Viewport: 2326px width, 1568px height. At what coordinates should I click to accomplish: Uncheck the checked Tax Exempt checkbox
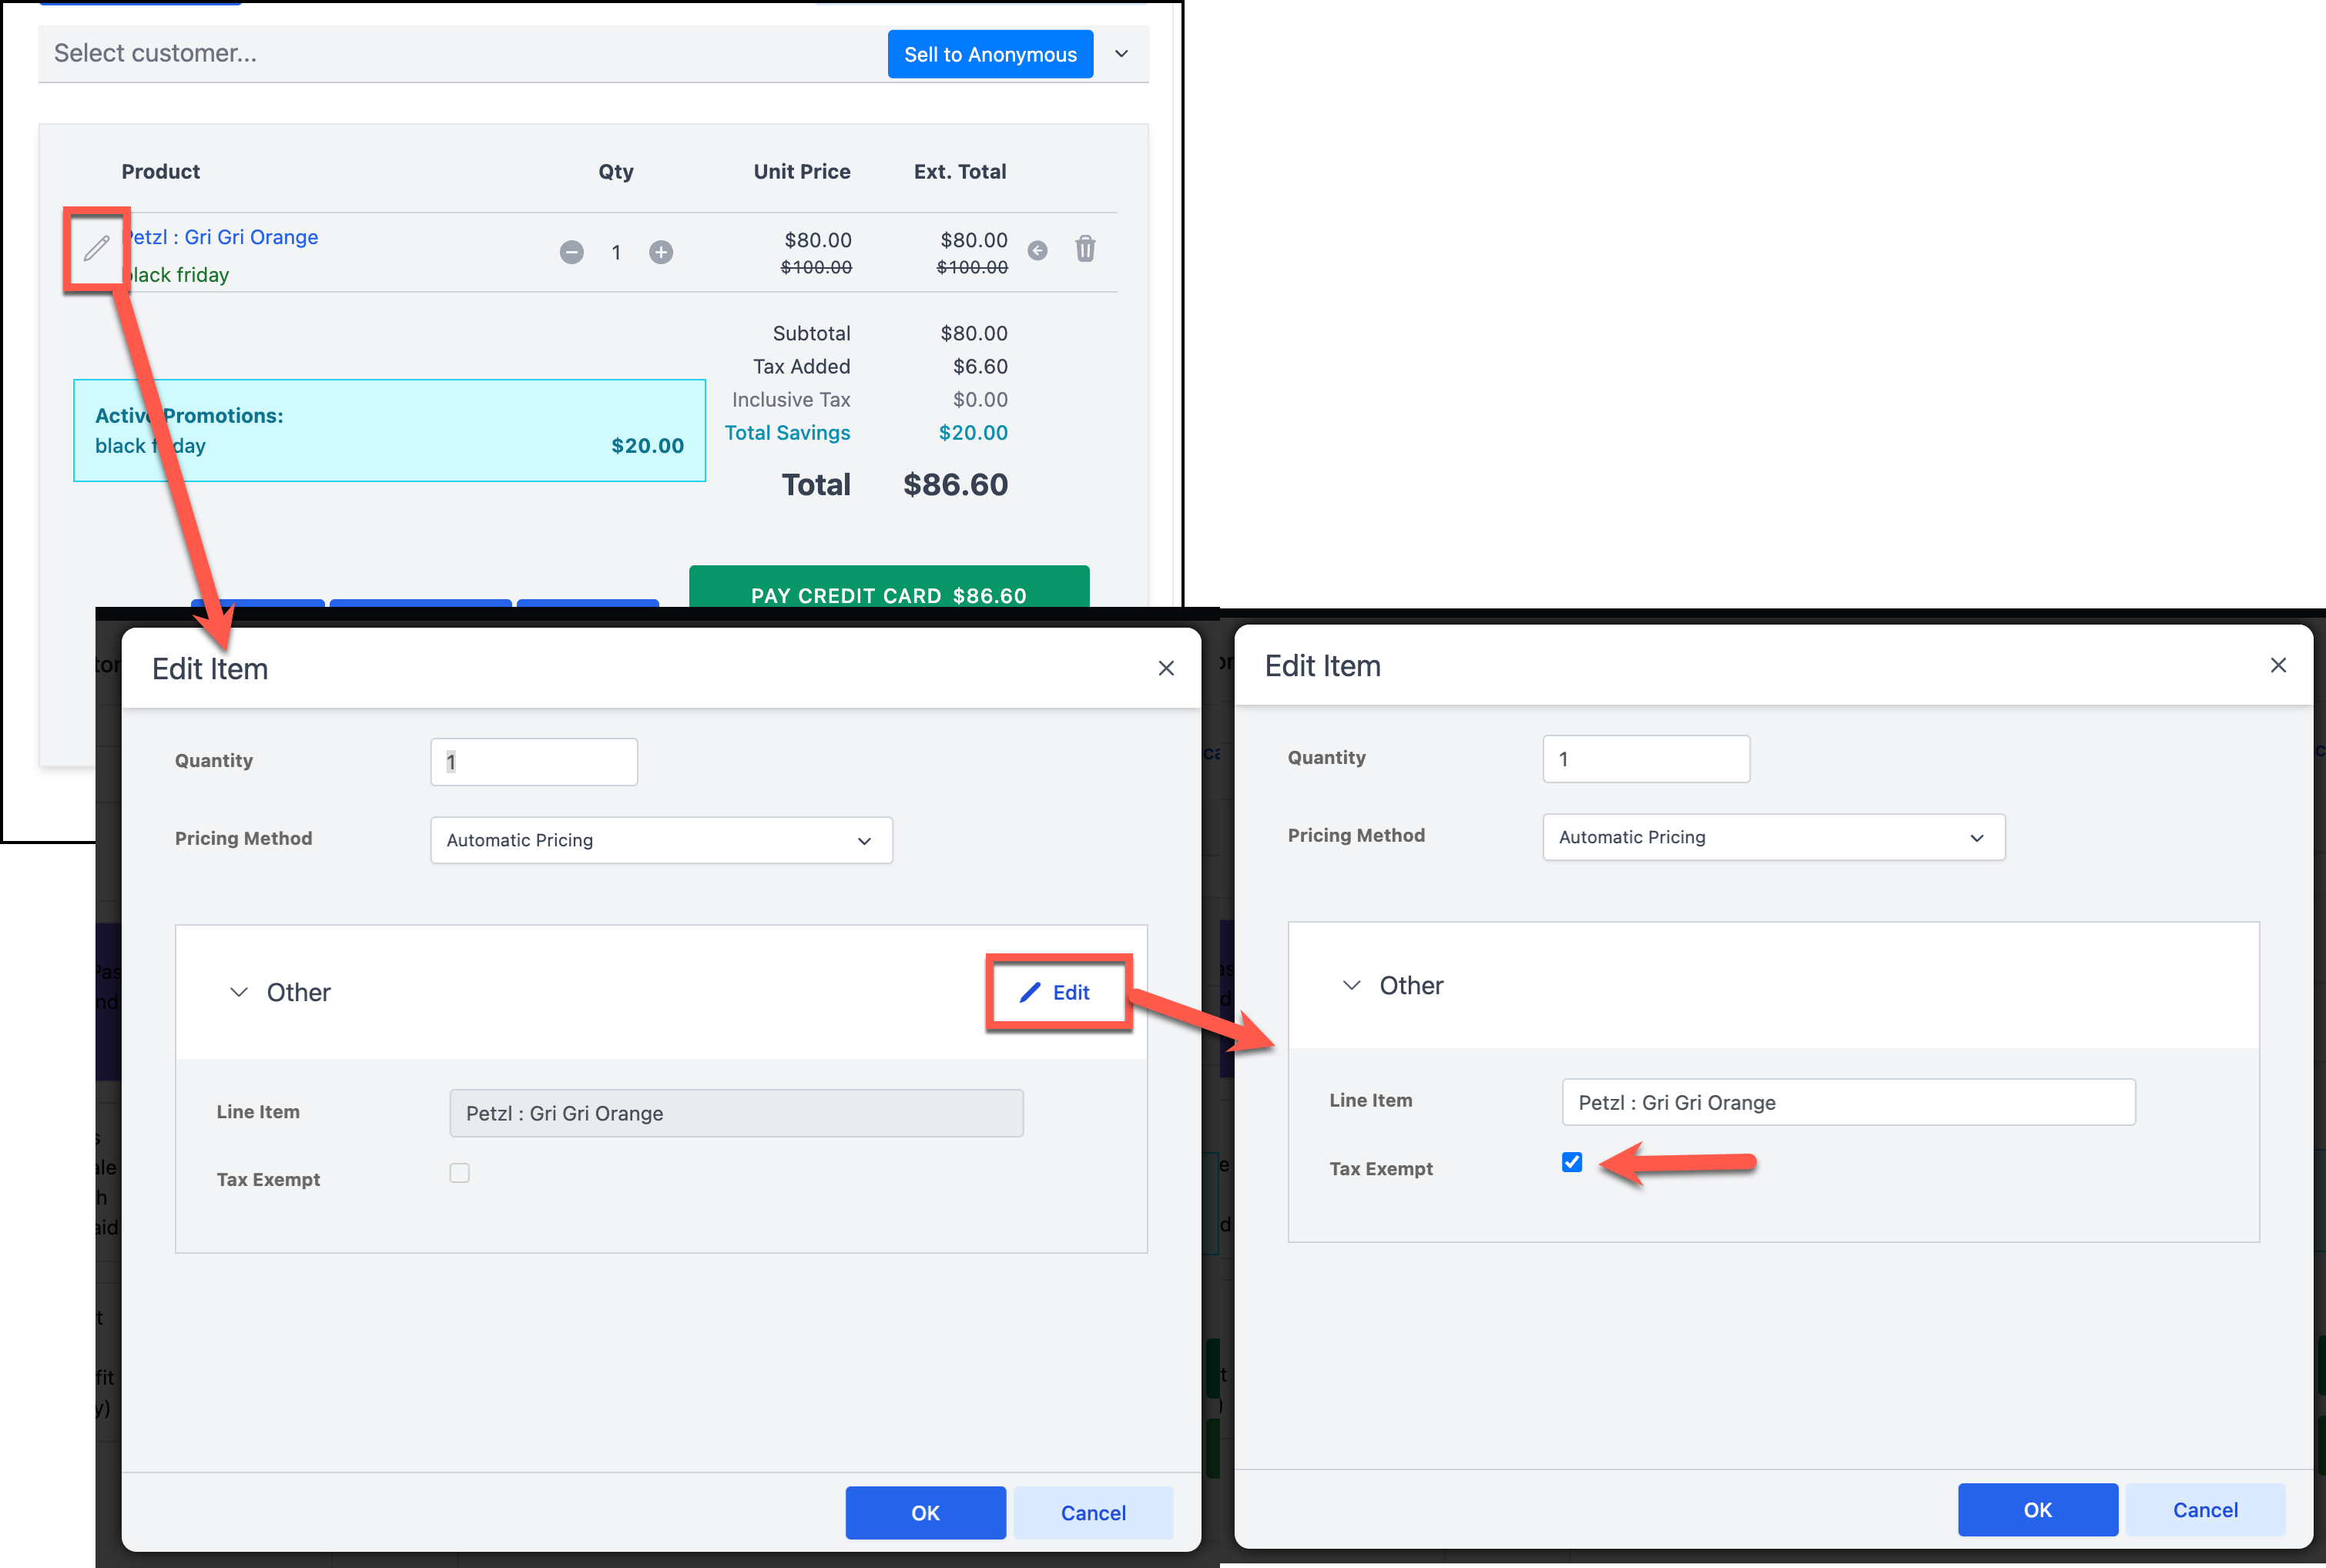pyautogui.click(x=1571, y=1162)
